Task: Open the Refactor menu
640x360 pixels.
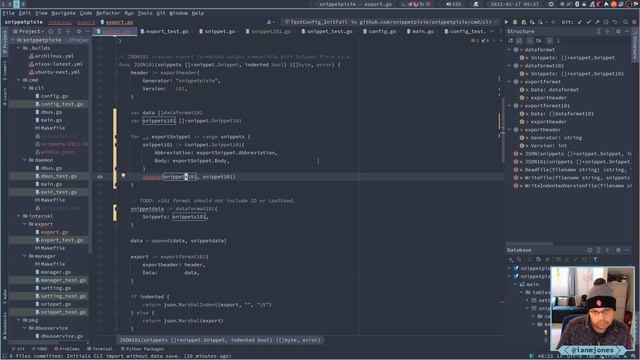Action: click(x=108, y=13)
